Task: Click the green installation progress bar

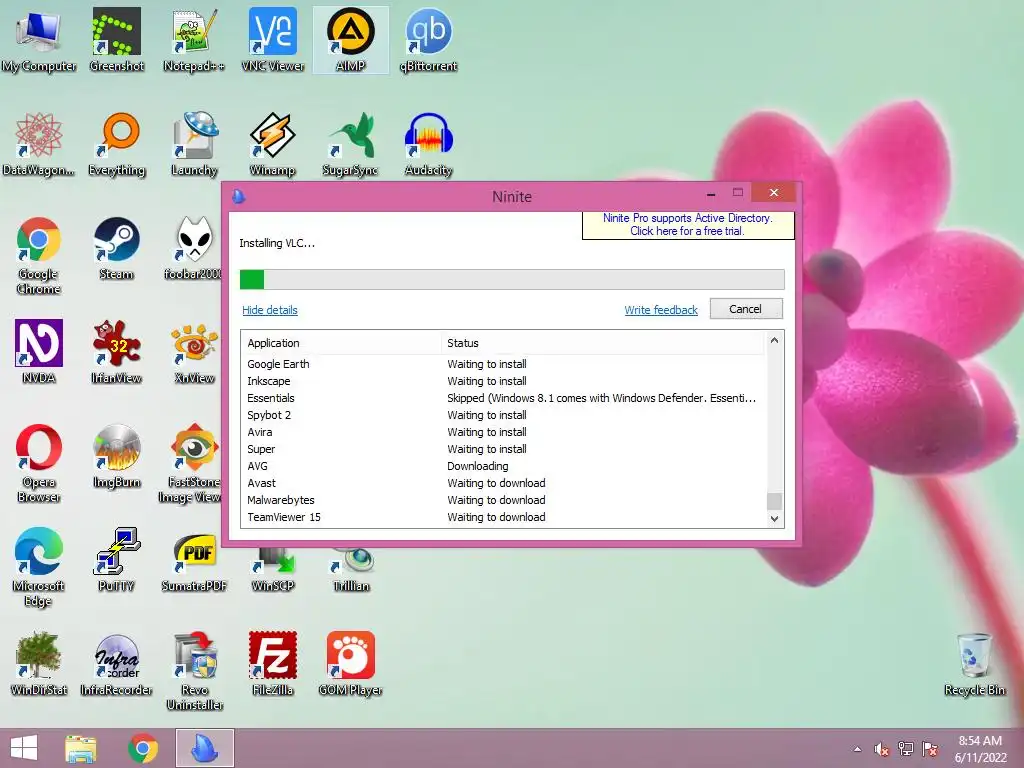Action: pos(512,280)
